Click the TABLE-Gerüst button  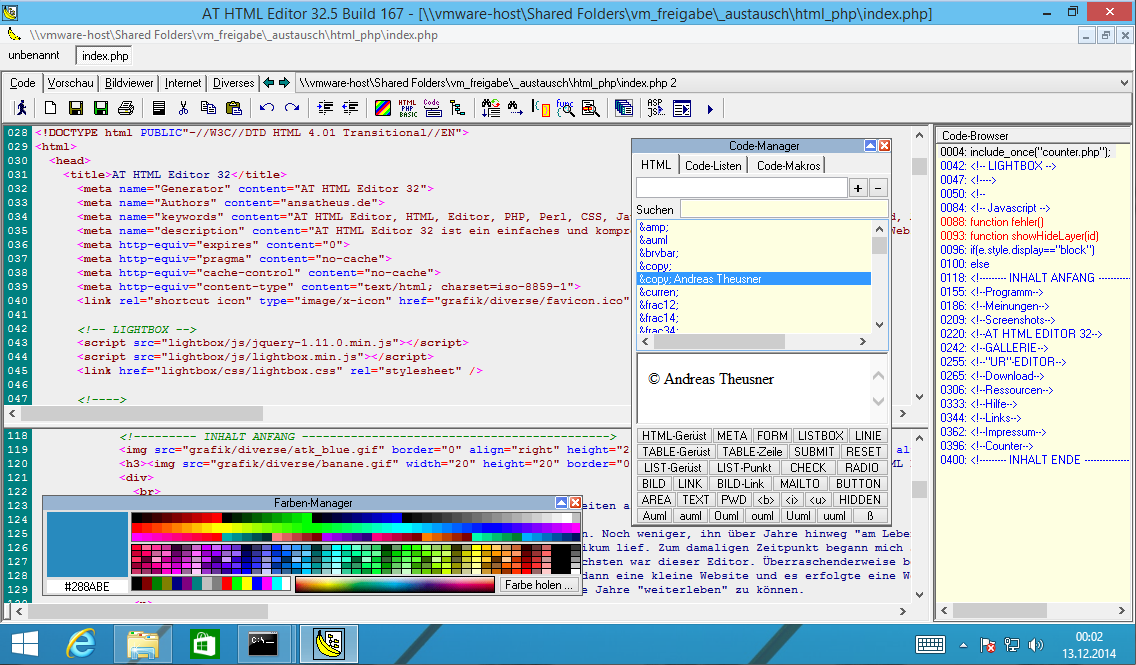coord(677,452)
